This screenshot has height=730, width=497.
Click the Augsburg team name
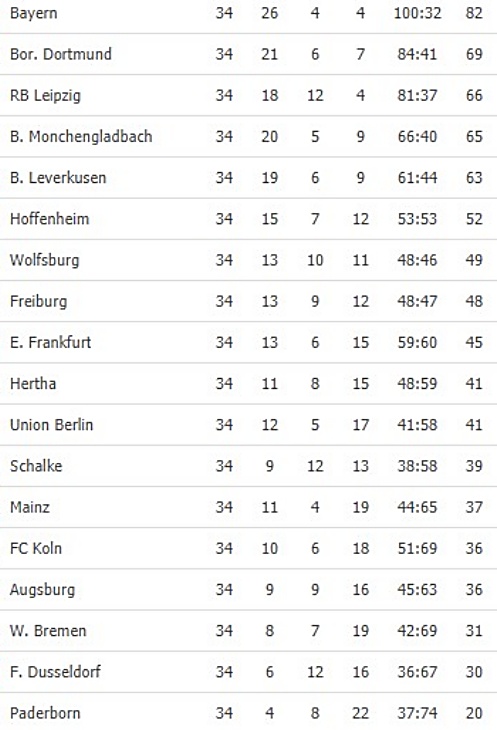(42, 590)
